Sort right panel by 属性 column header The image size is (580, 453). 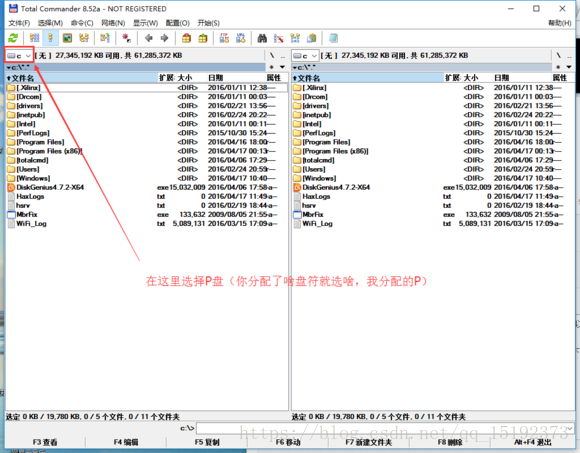click(562, 78)
